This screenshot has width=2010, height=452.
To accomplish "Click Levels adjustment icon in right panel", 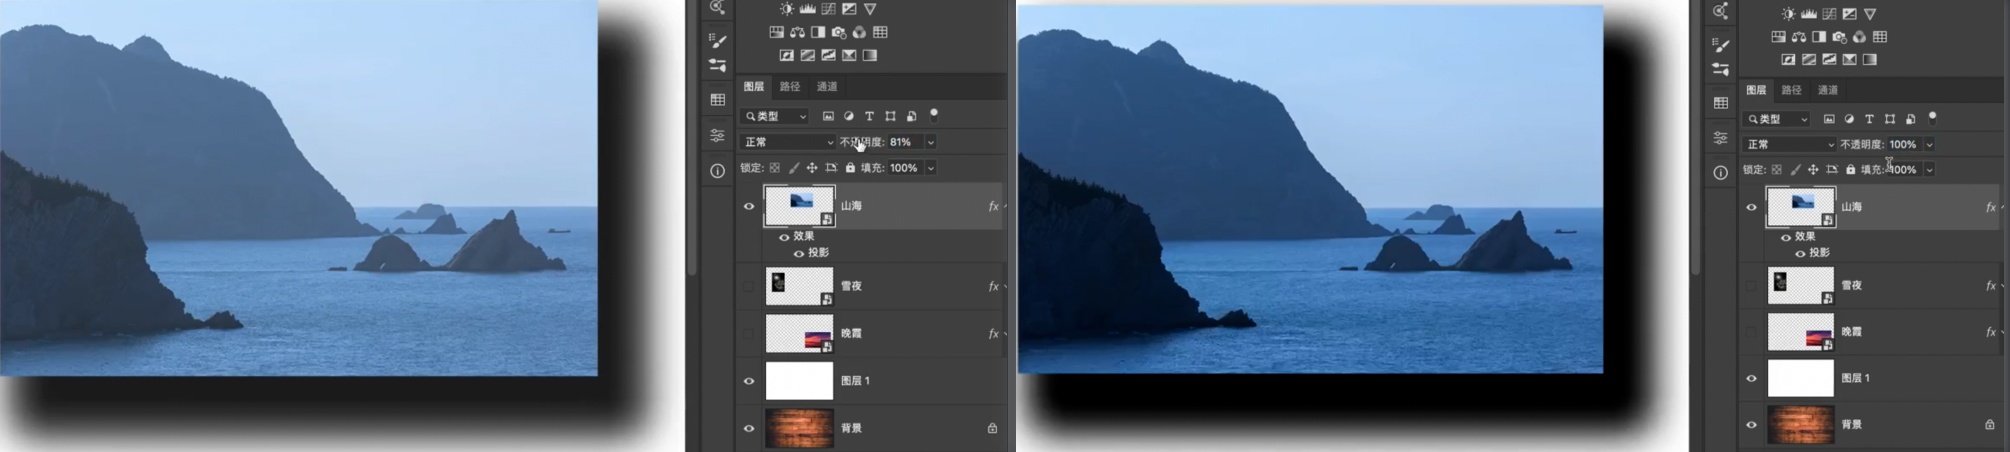I will (1809, 14).
